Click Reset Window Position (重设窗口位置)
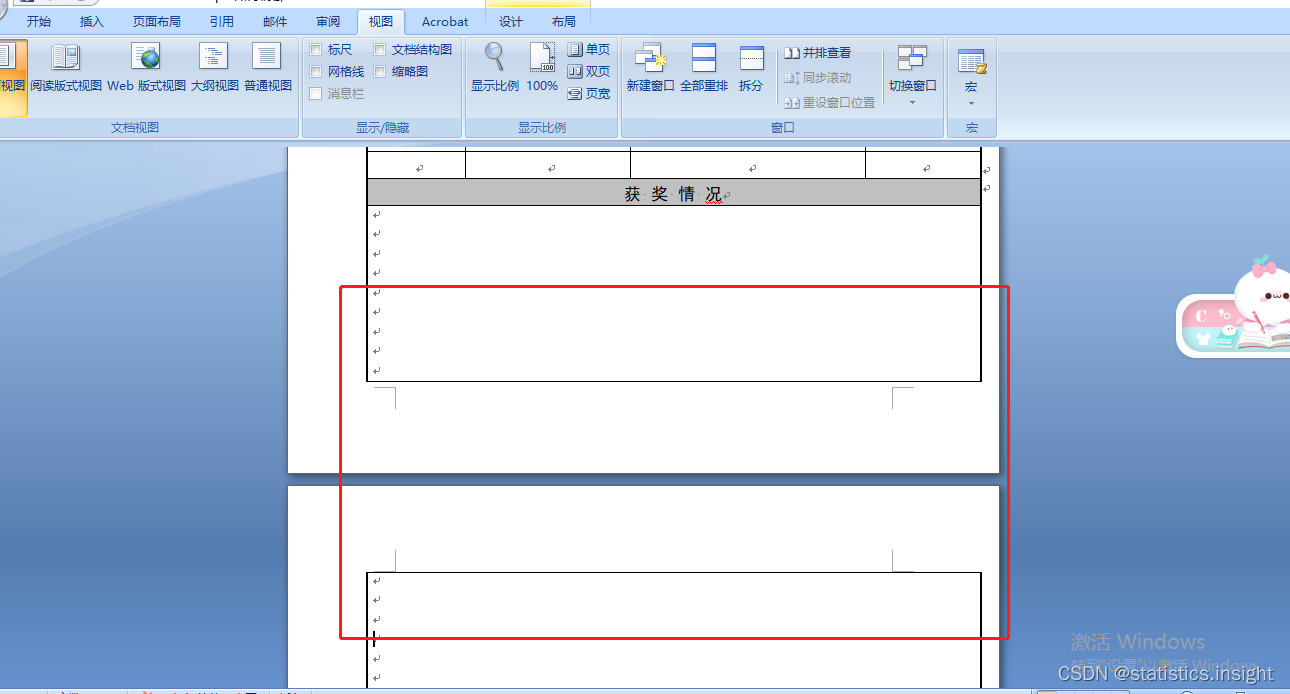Viewport: 1290px width, 694px height. pyautogui.click(x=829, y=103)
